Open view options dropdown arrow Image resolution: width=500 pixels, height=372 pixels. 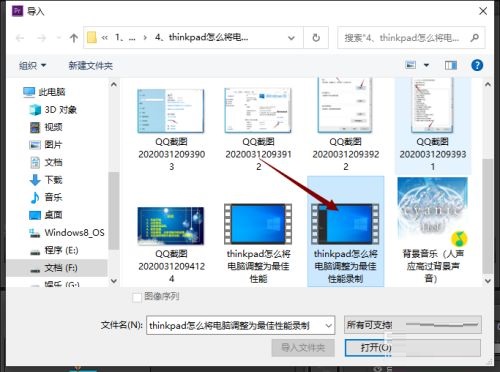pyautogui.click(x=426, y=65)
